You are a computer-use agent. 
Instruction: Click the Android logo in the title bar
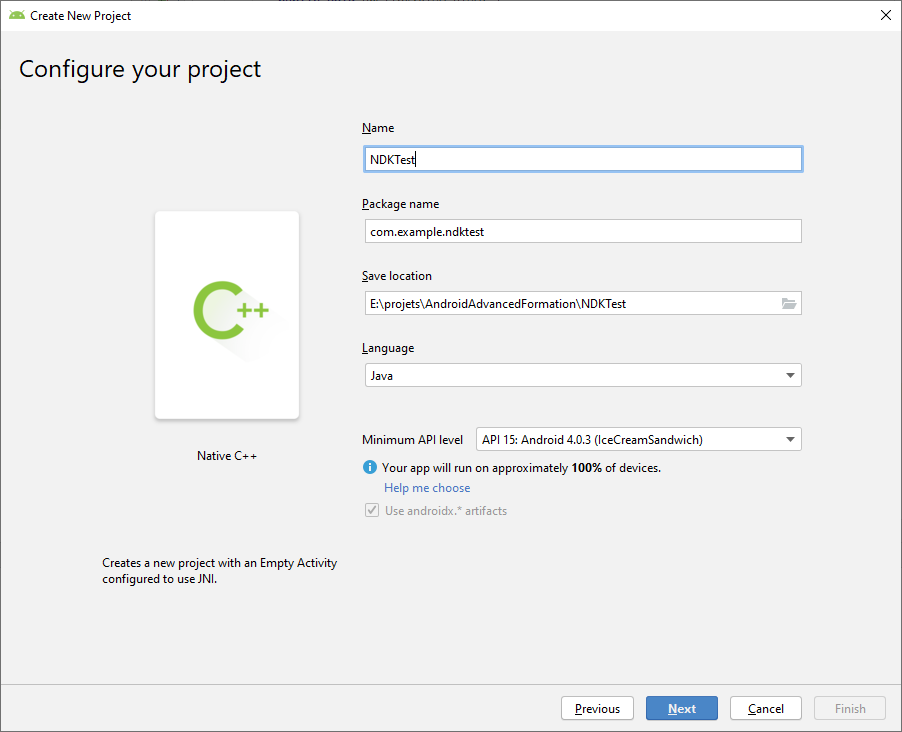tap(17, 15)
